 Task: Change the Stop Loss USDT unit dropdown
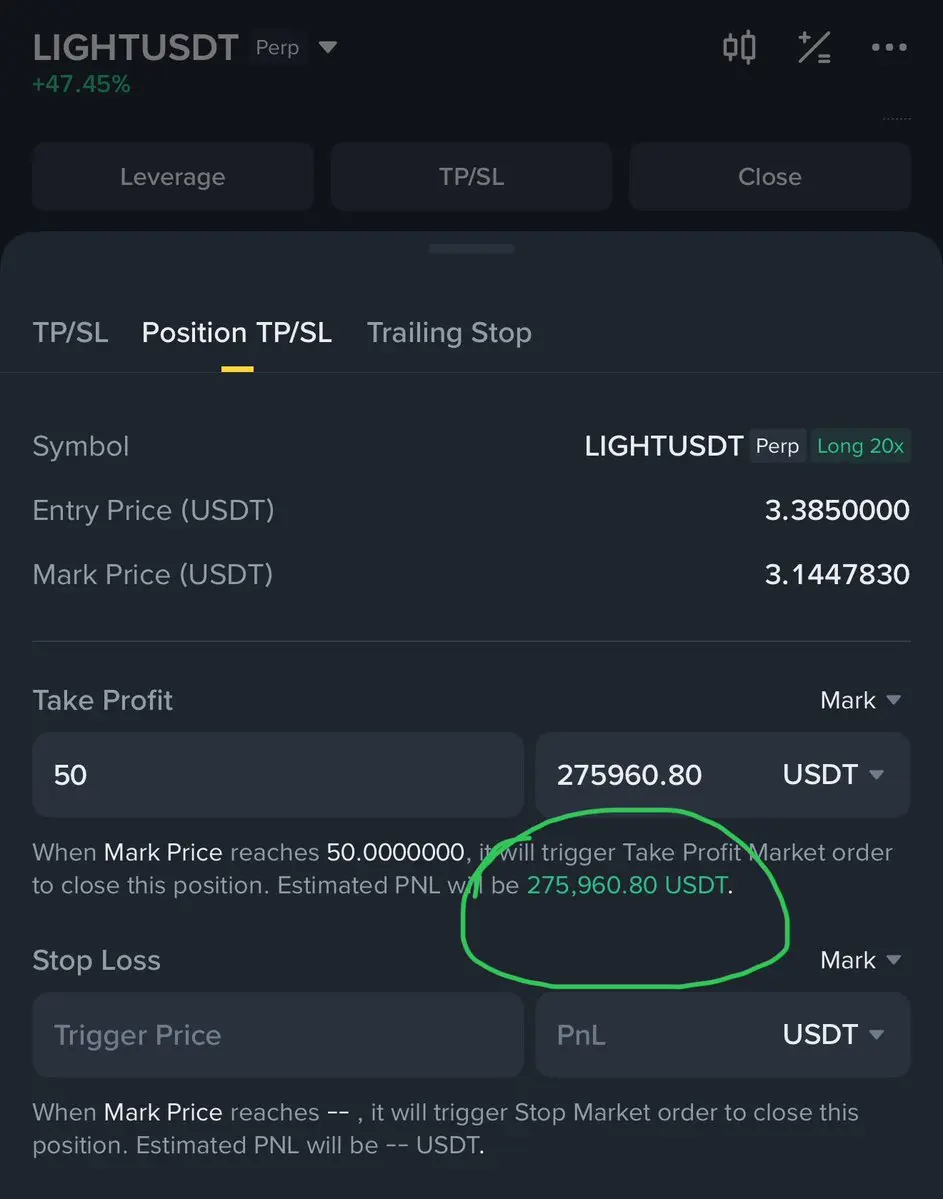(x=834, y=1035)
